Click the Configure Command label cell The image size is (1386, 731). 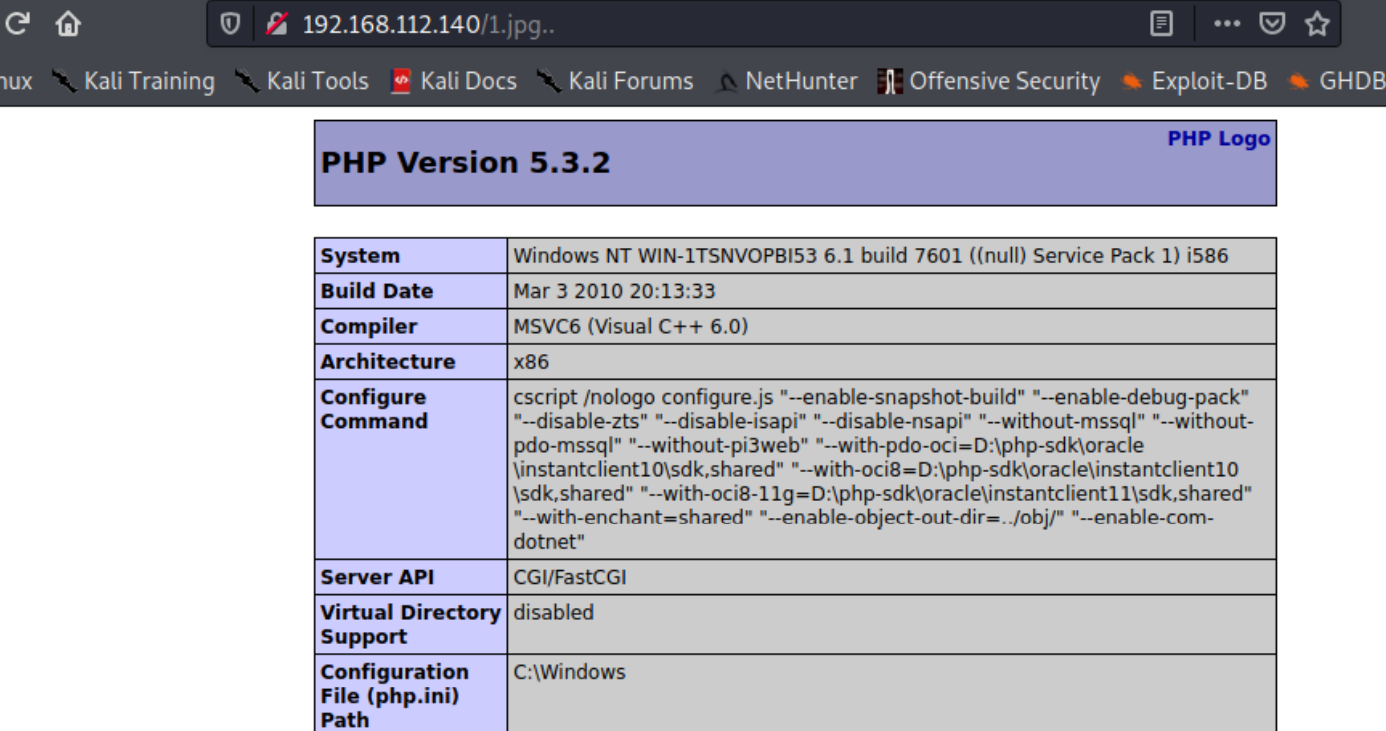[411, 469]
